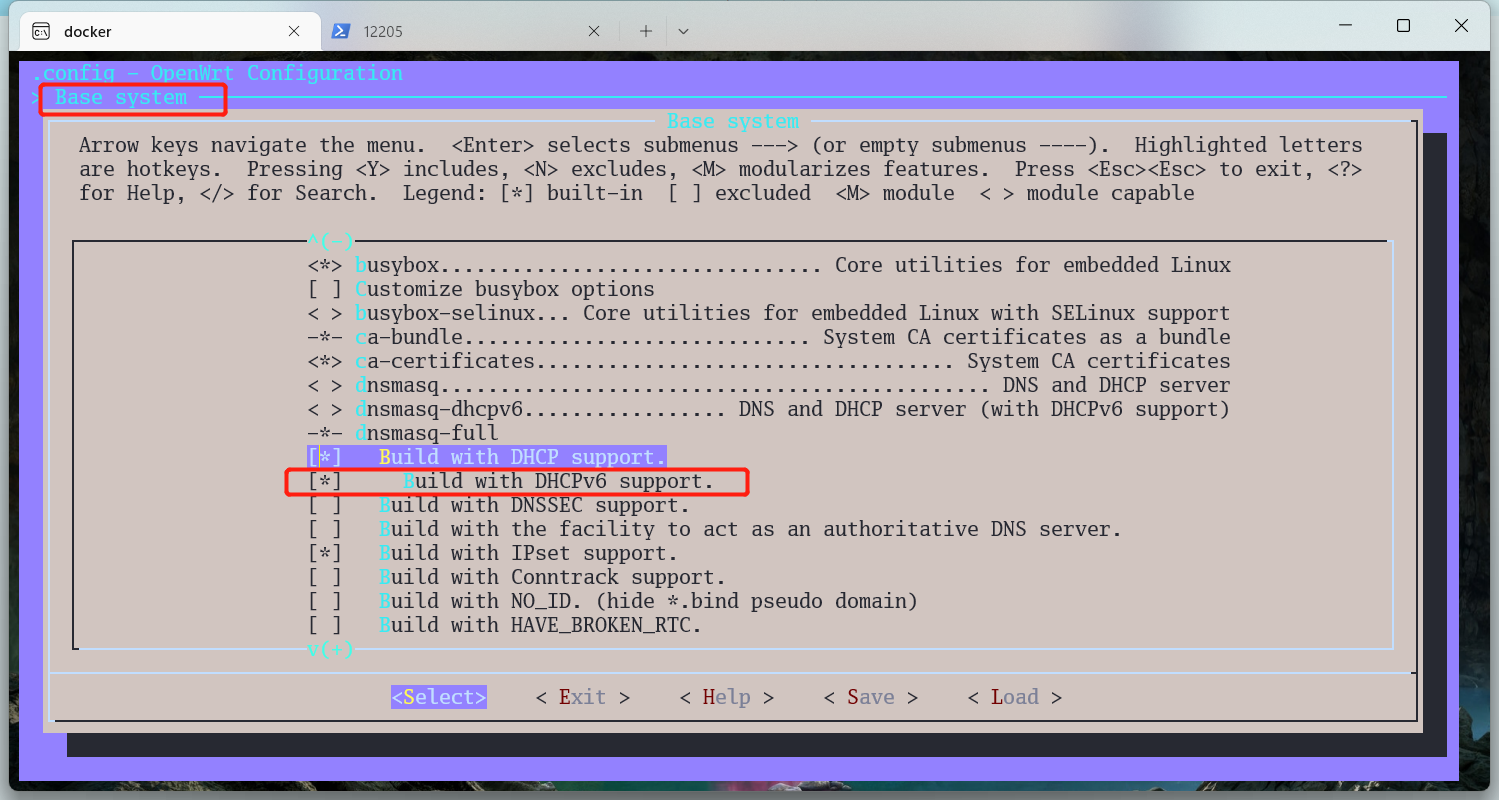Click the Load button
This screenshot has width=1499, height=800.
pos(1014,697)
